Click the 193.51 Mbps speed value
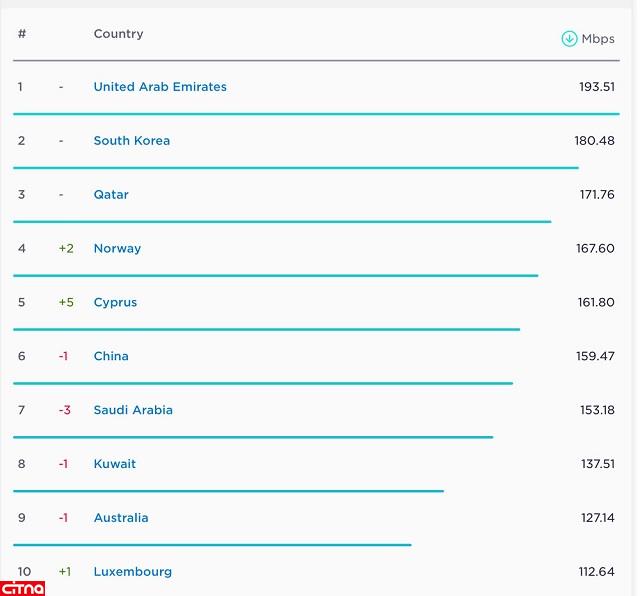This screenshot has height=596, width=640. pos(596,87)
